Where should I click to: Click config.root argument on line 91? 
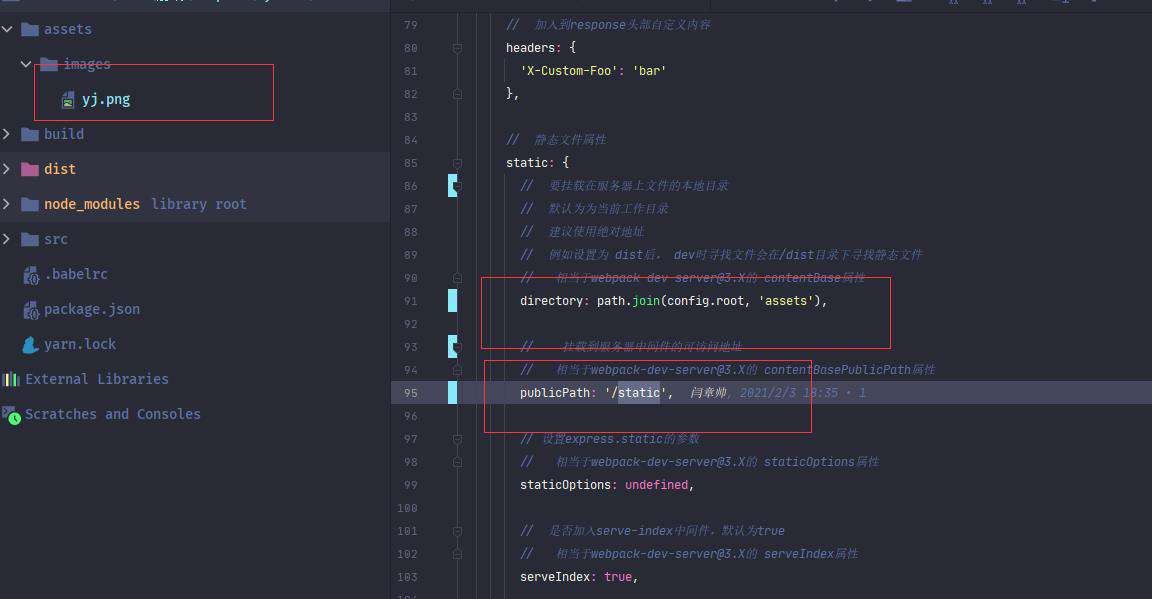[705, 301]
